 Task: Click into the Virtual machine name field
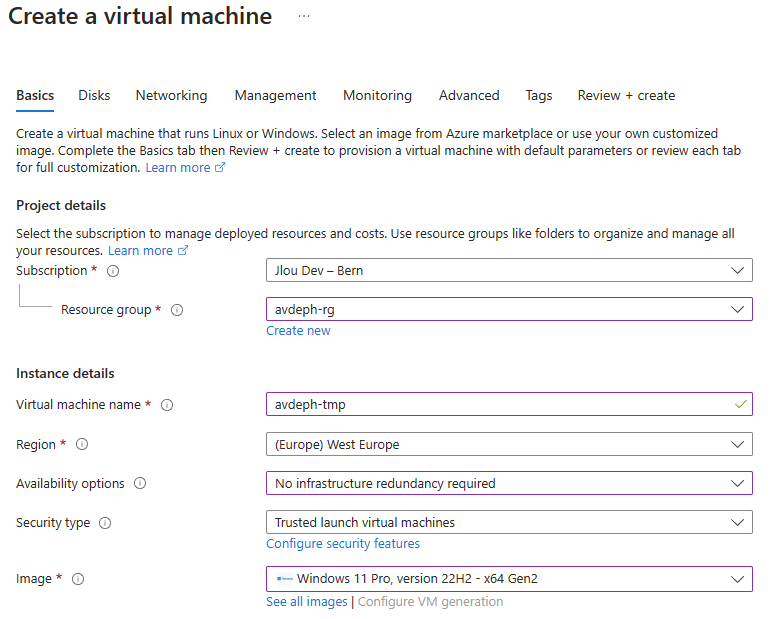point(509,404)
